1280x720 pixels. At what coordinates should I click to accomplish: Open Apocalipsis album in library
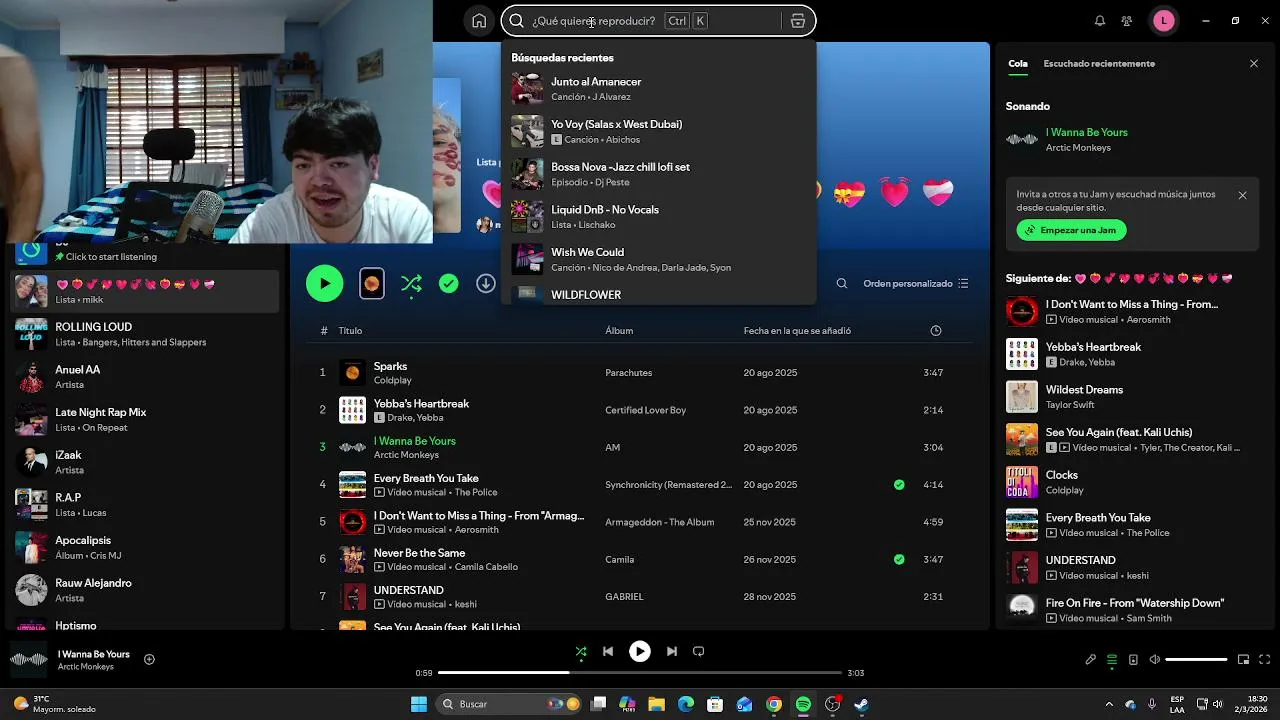(146, 547)
